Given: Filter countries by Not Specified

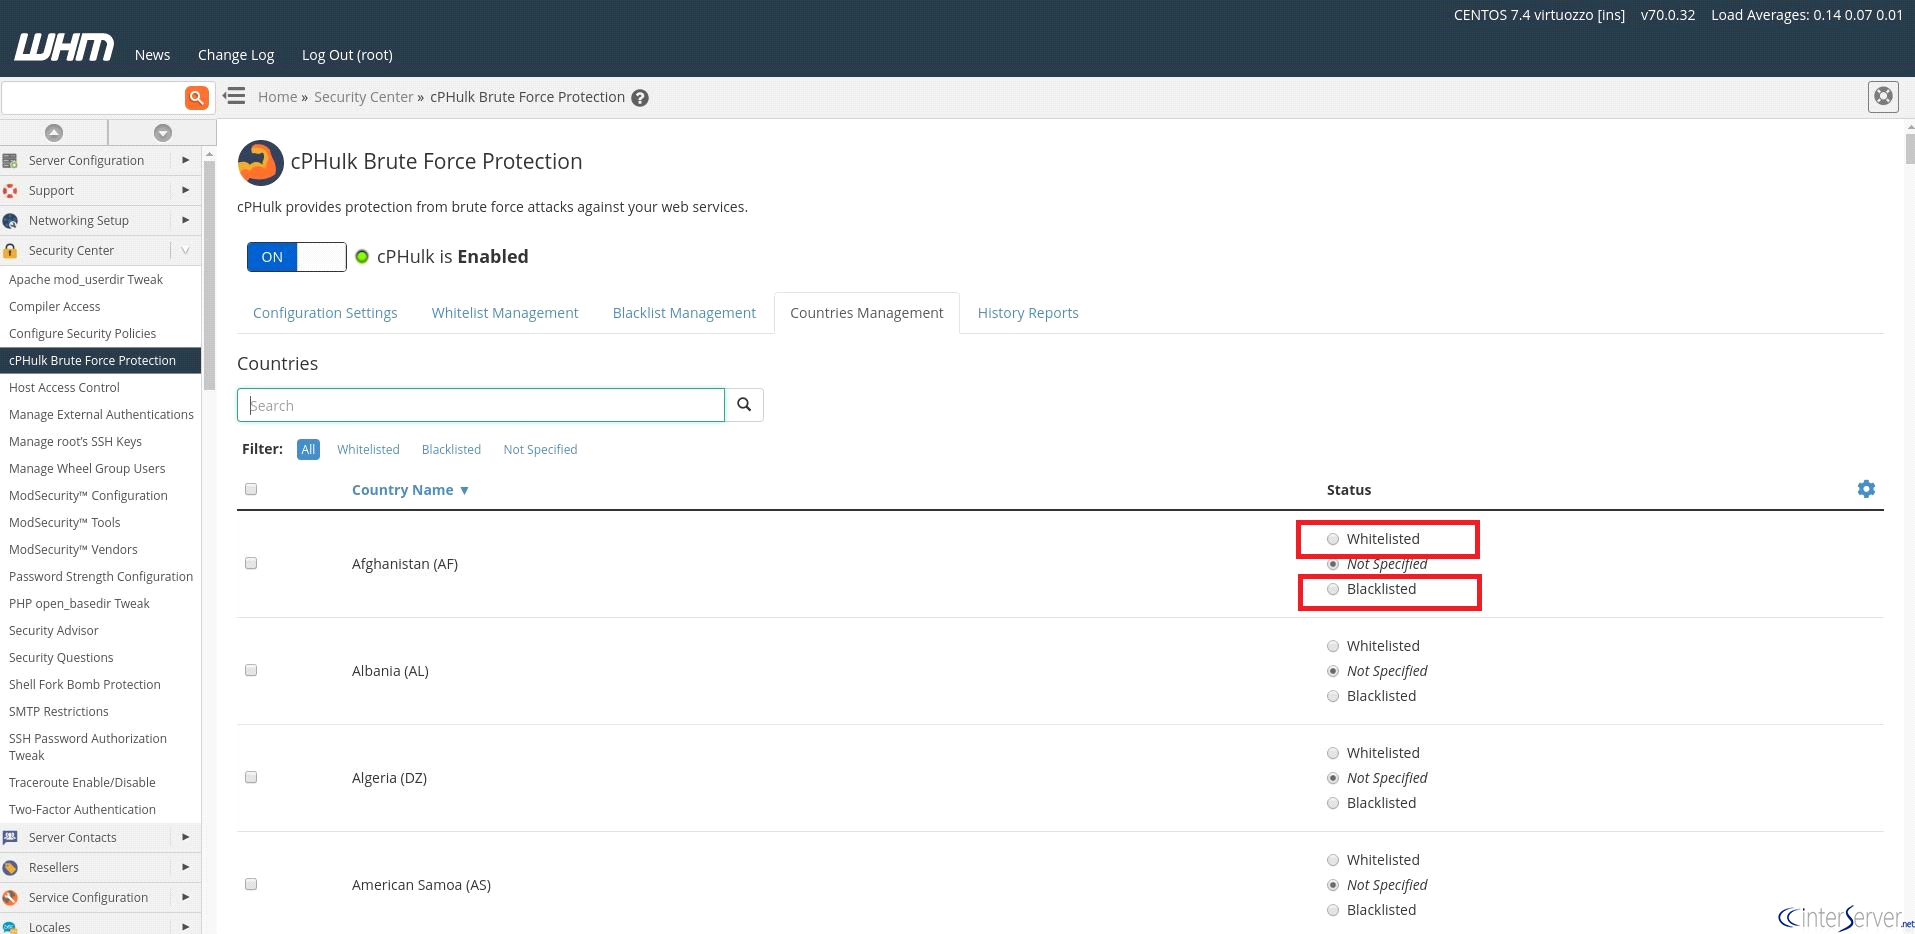Looking at the screenshot, I should (540, 450).
